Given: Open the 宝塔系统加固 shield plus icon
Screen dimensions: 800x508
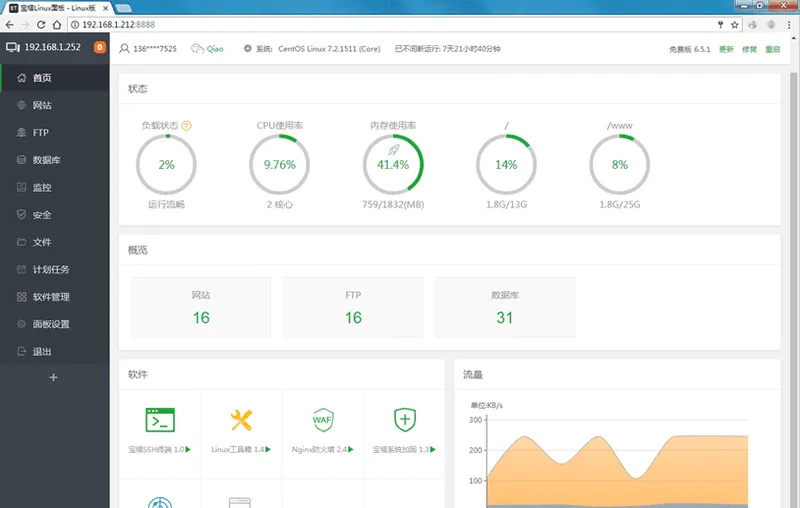Looking at the screenshot, I should 405,420.
